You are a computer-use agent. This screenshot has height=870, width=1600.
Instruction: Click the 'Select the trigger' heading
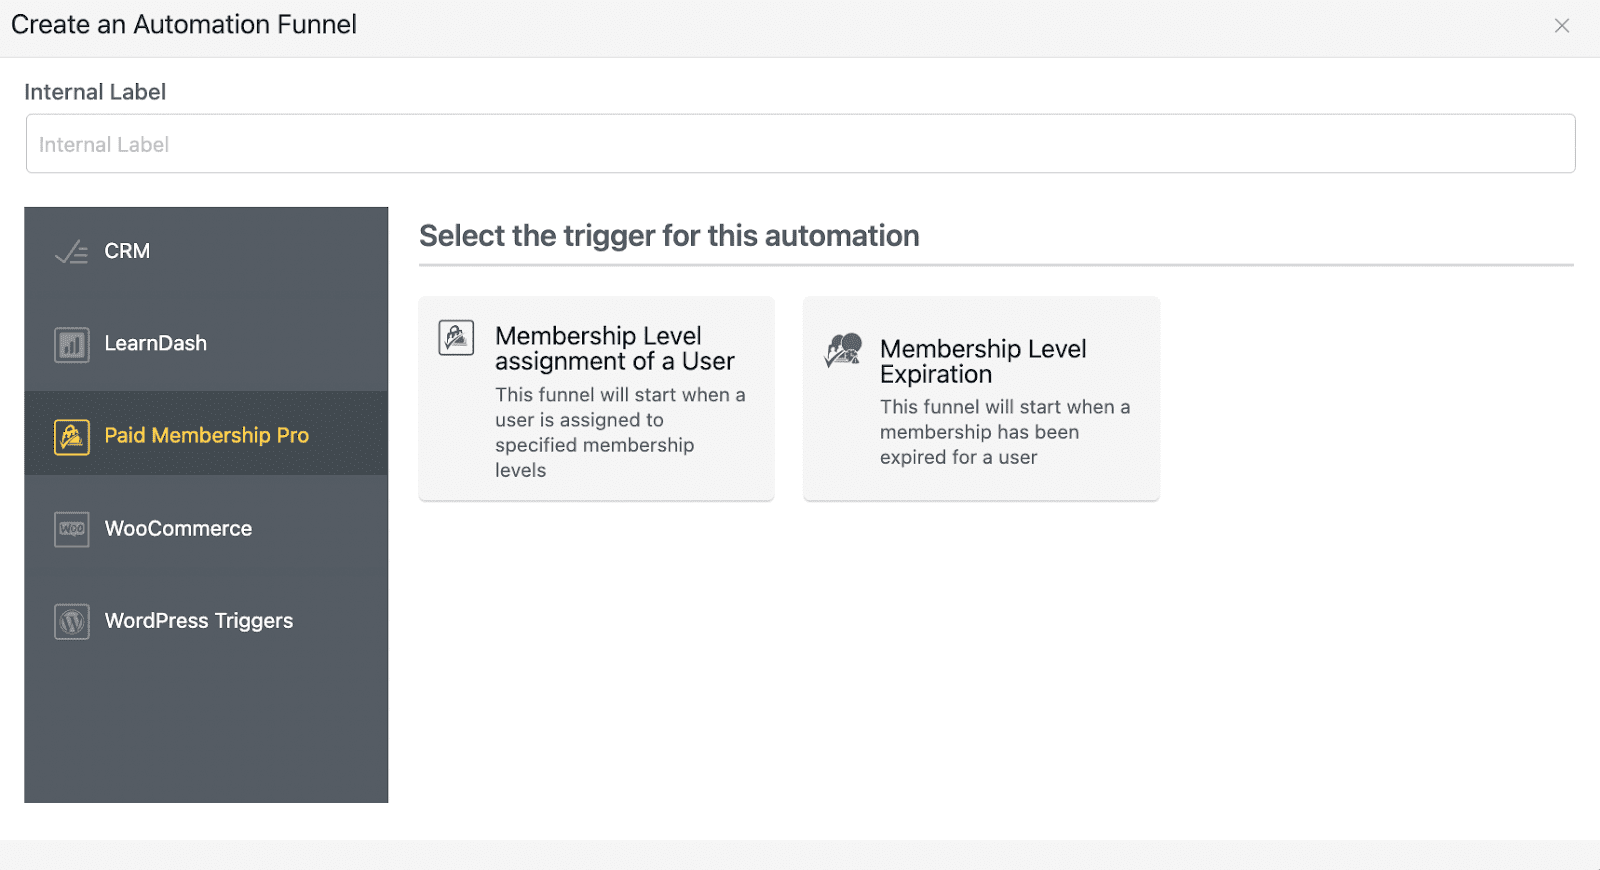(x=669, y=236)
